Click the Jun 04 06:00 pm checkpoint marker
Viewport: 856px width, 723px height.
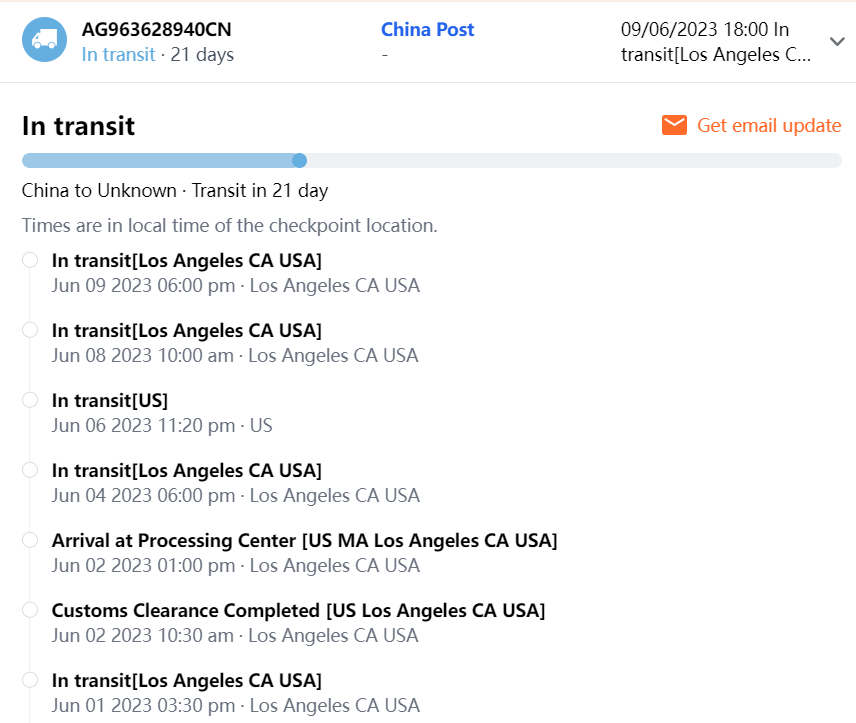pos(30,470)
